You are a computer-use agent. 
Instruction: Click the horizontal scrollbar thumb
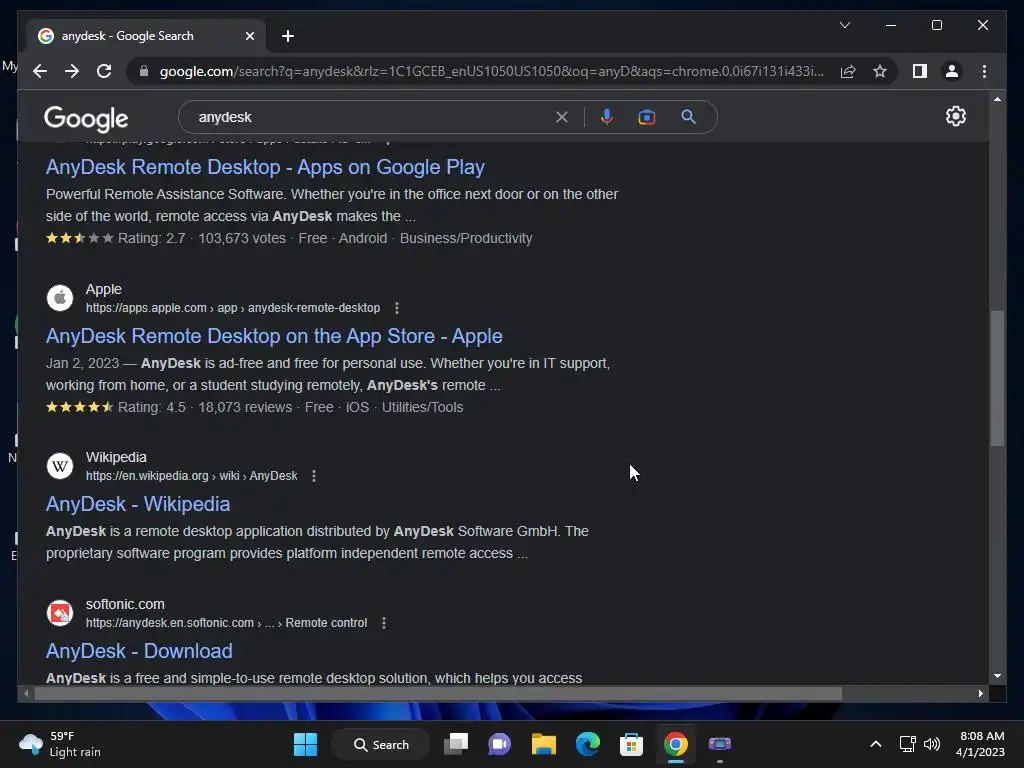[438, 694]
